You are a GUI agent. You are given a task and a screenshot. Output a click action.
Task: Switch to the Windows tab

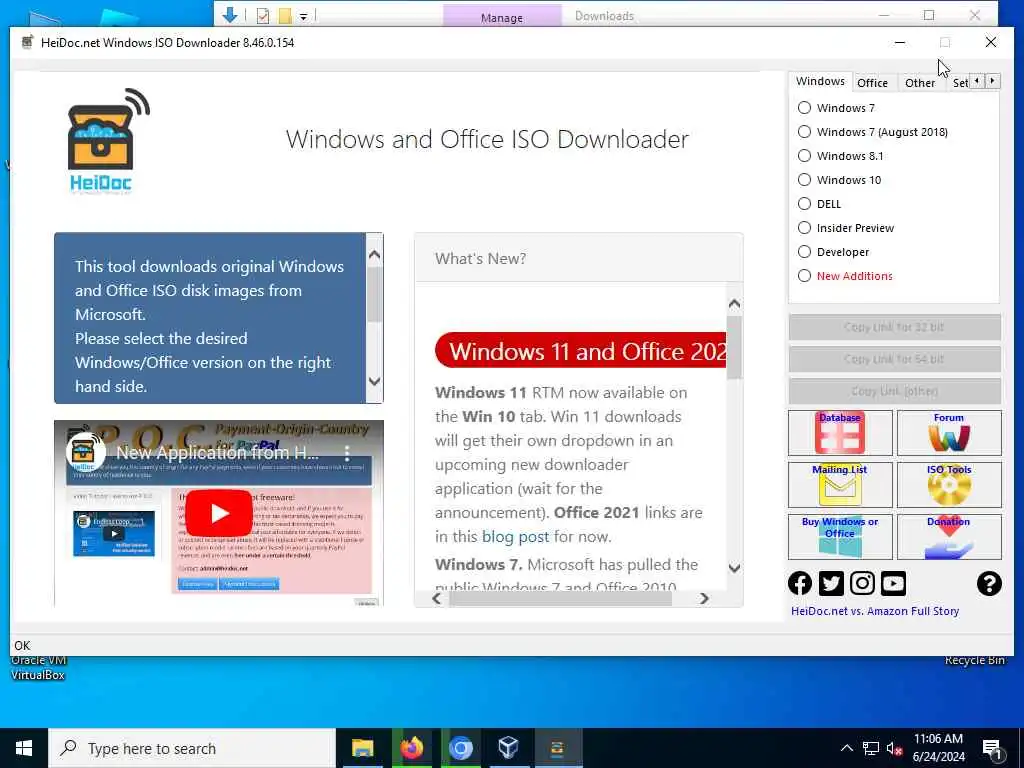(820, 82)
